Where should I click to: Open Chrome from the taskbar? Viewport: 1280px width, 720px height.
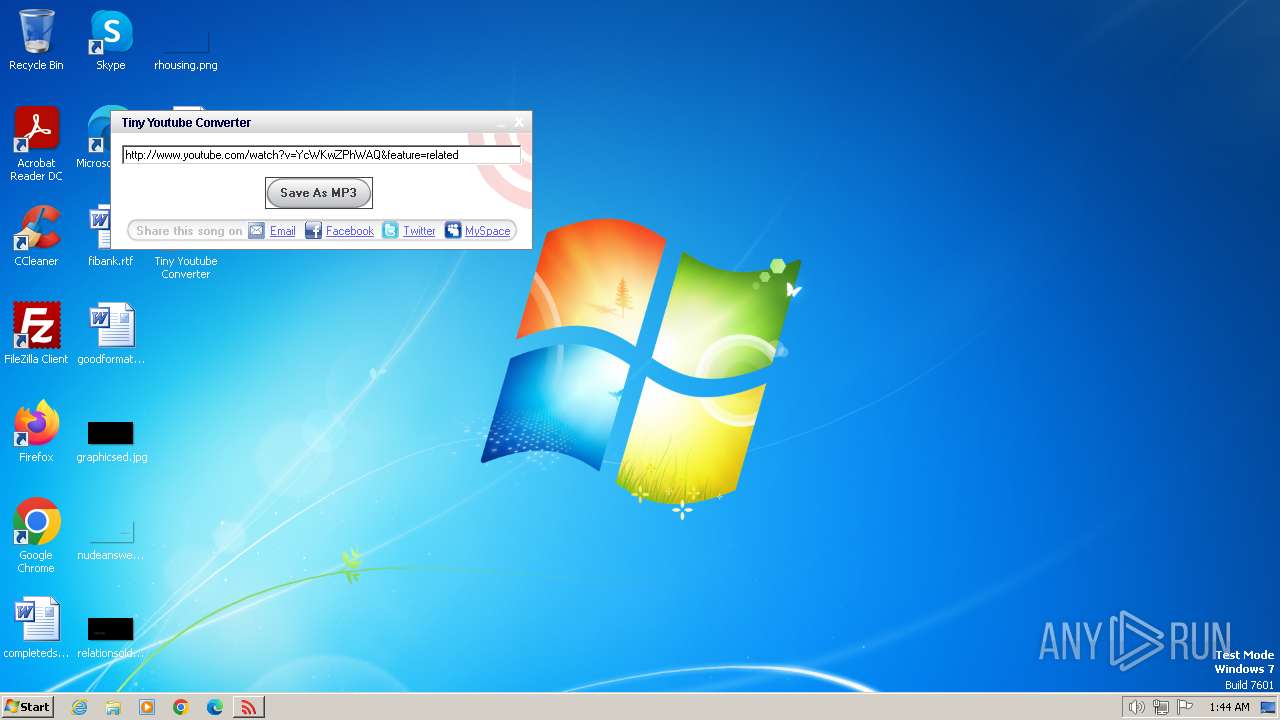(x=181, y=707)
